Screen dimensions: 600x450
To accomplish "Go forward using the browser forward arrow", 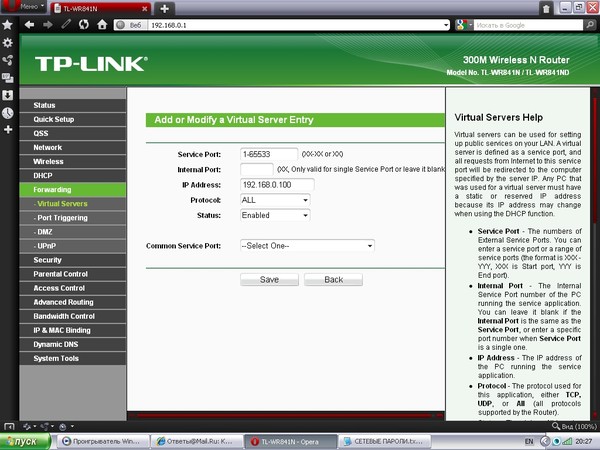I will point(48,25).
